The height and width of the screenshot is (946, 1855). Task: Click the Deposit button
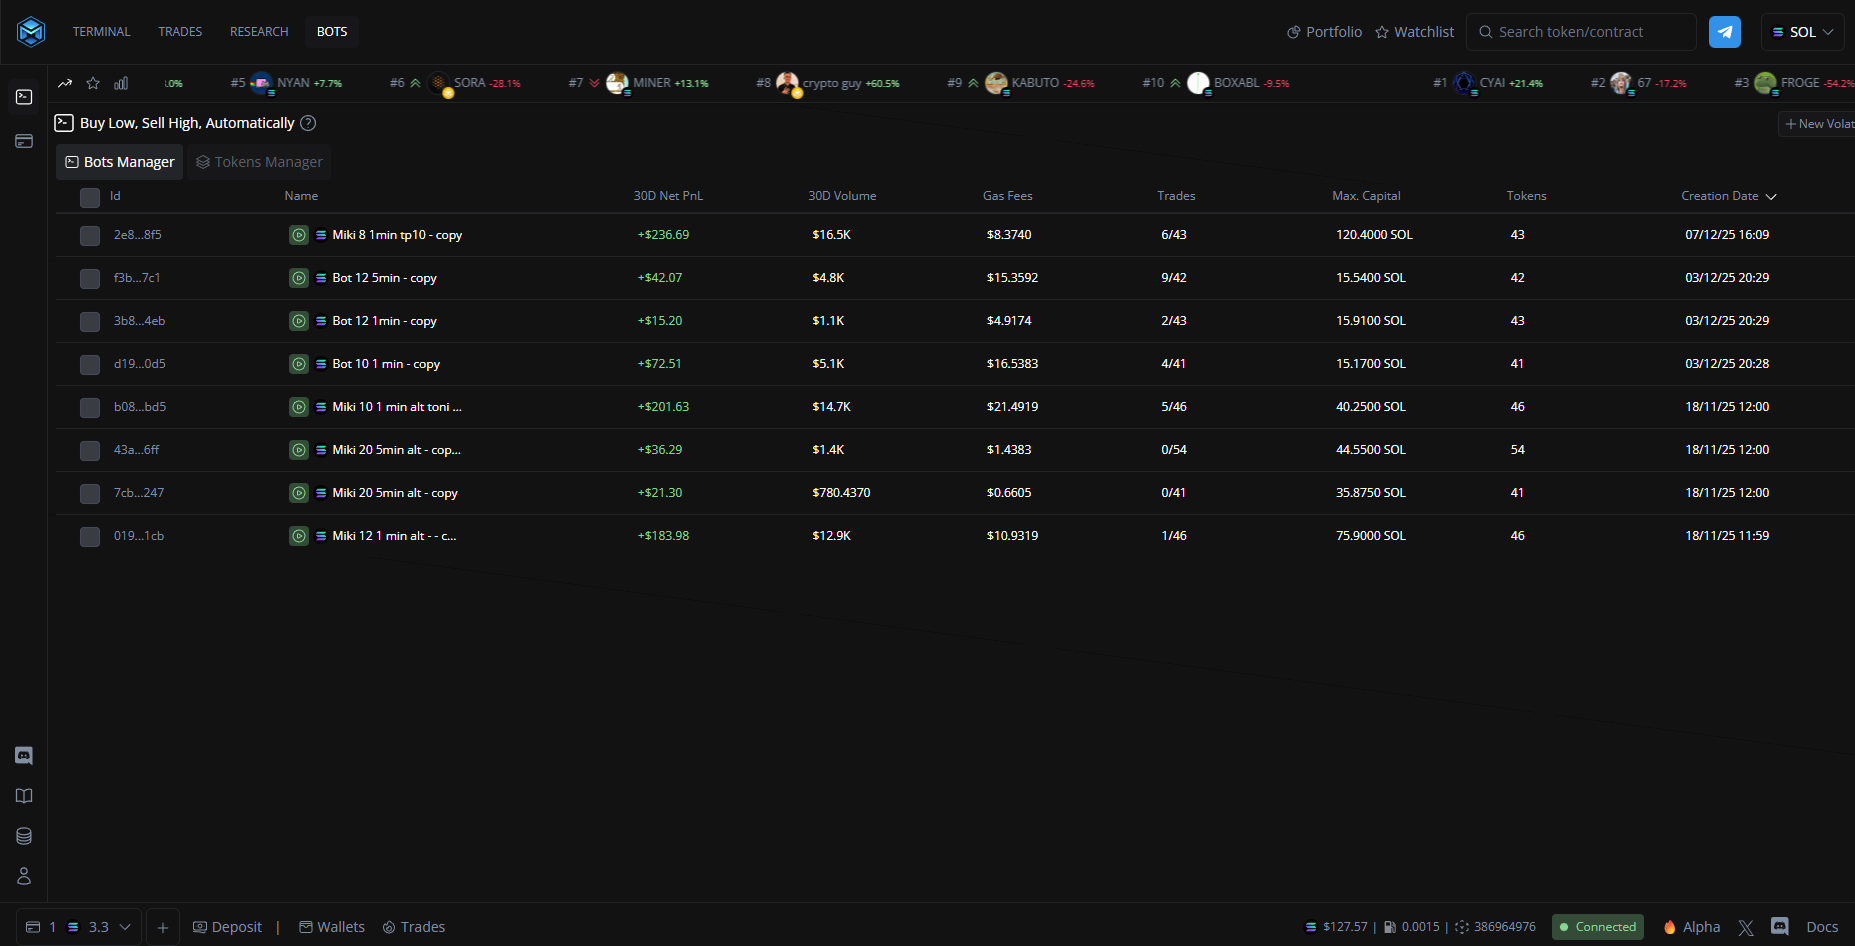tap(227, 927)
